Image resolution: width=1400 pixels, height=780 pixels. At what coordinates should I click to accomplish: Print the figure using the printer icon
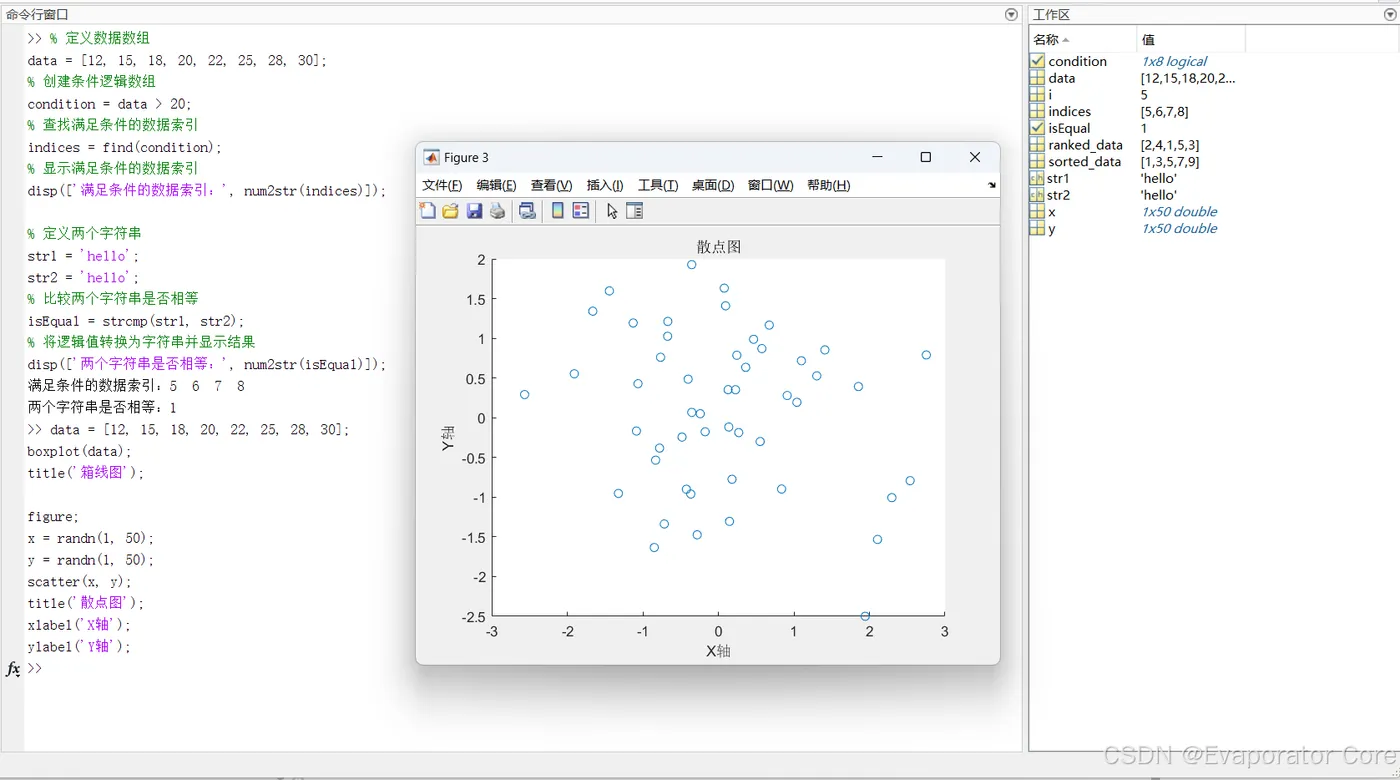[497, 211]
